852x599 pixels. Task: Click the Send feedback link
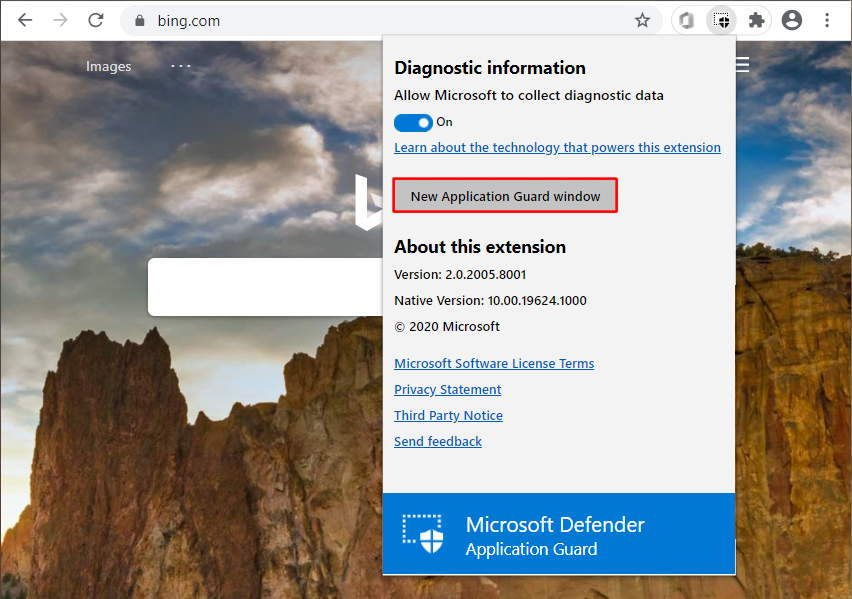[438, 441]
